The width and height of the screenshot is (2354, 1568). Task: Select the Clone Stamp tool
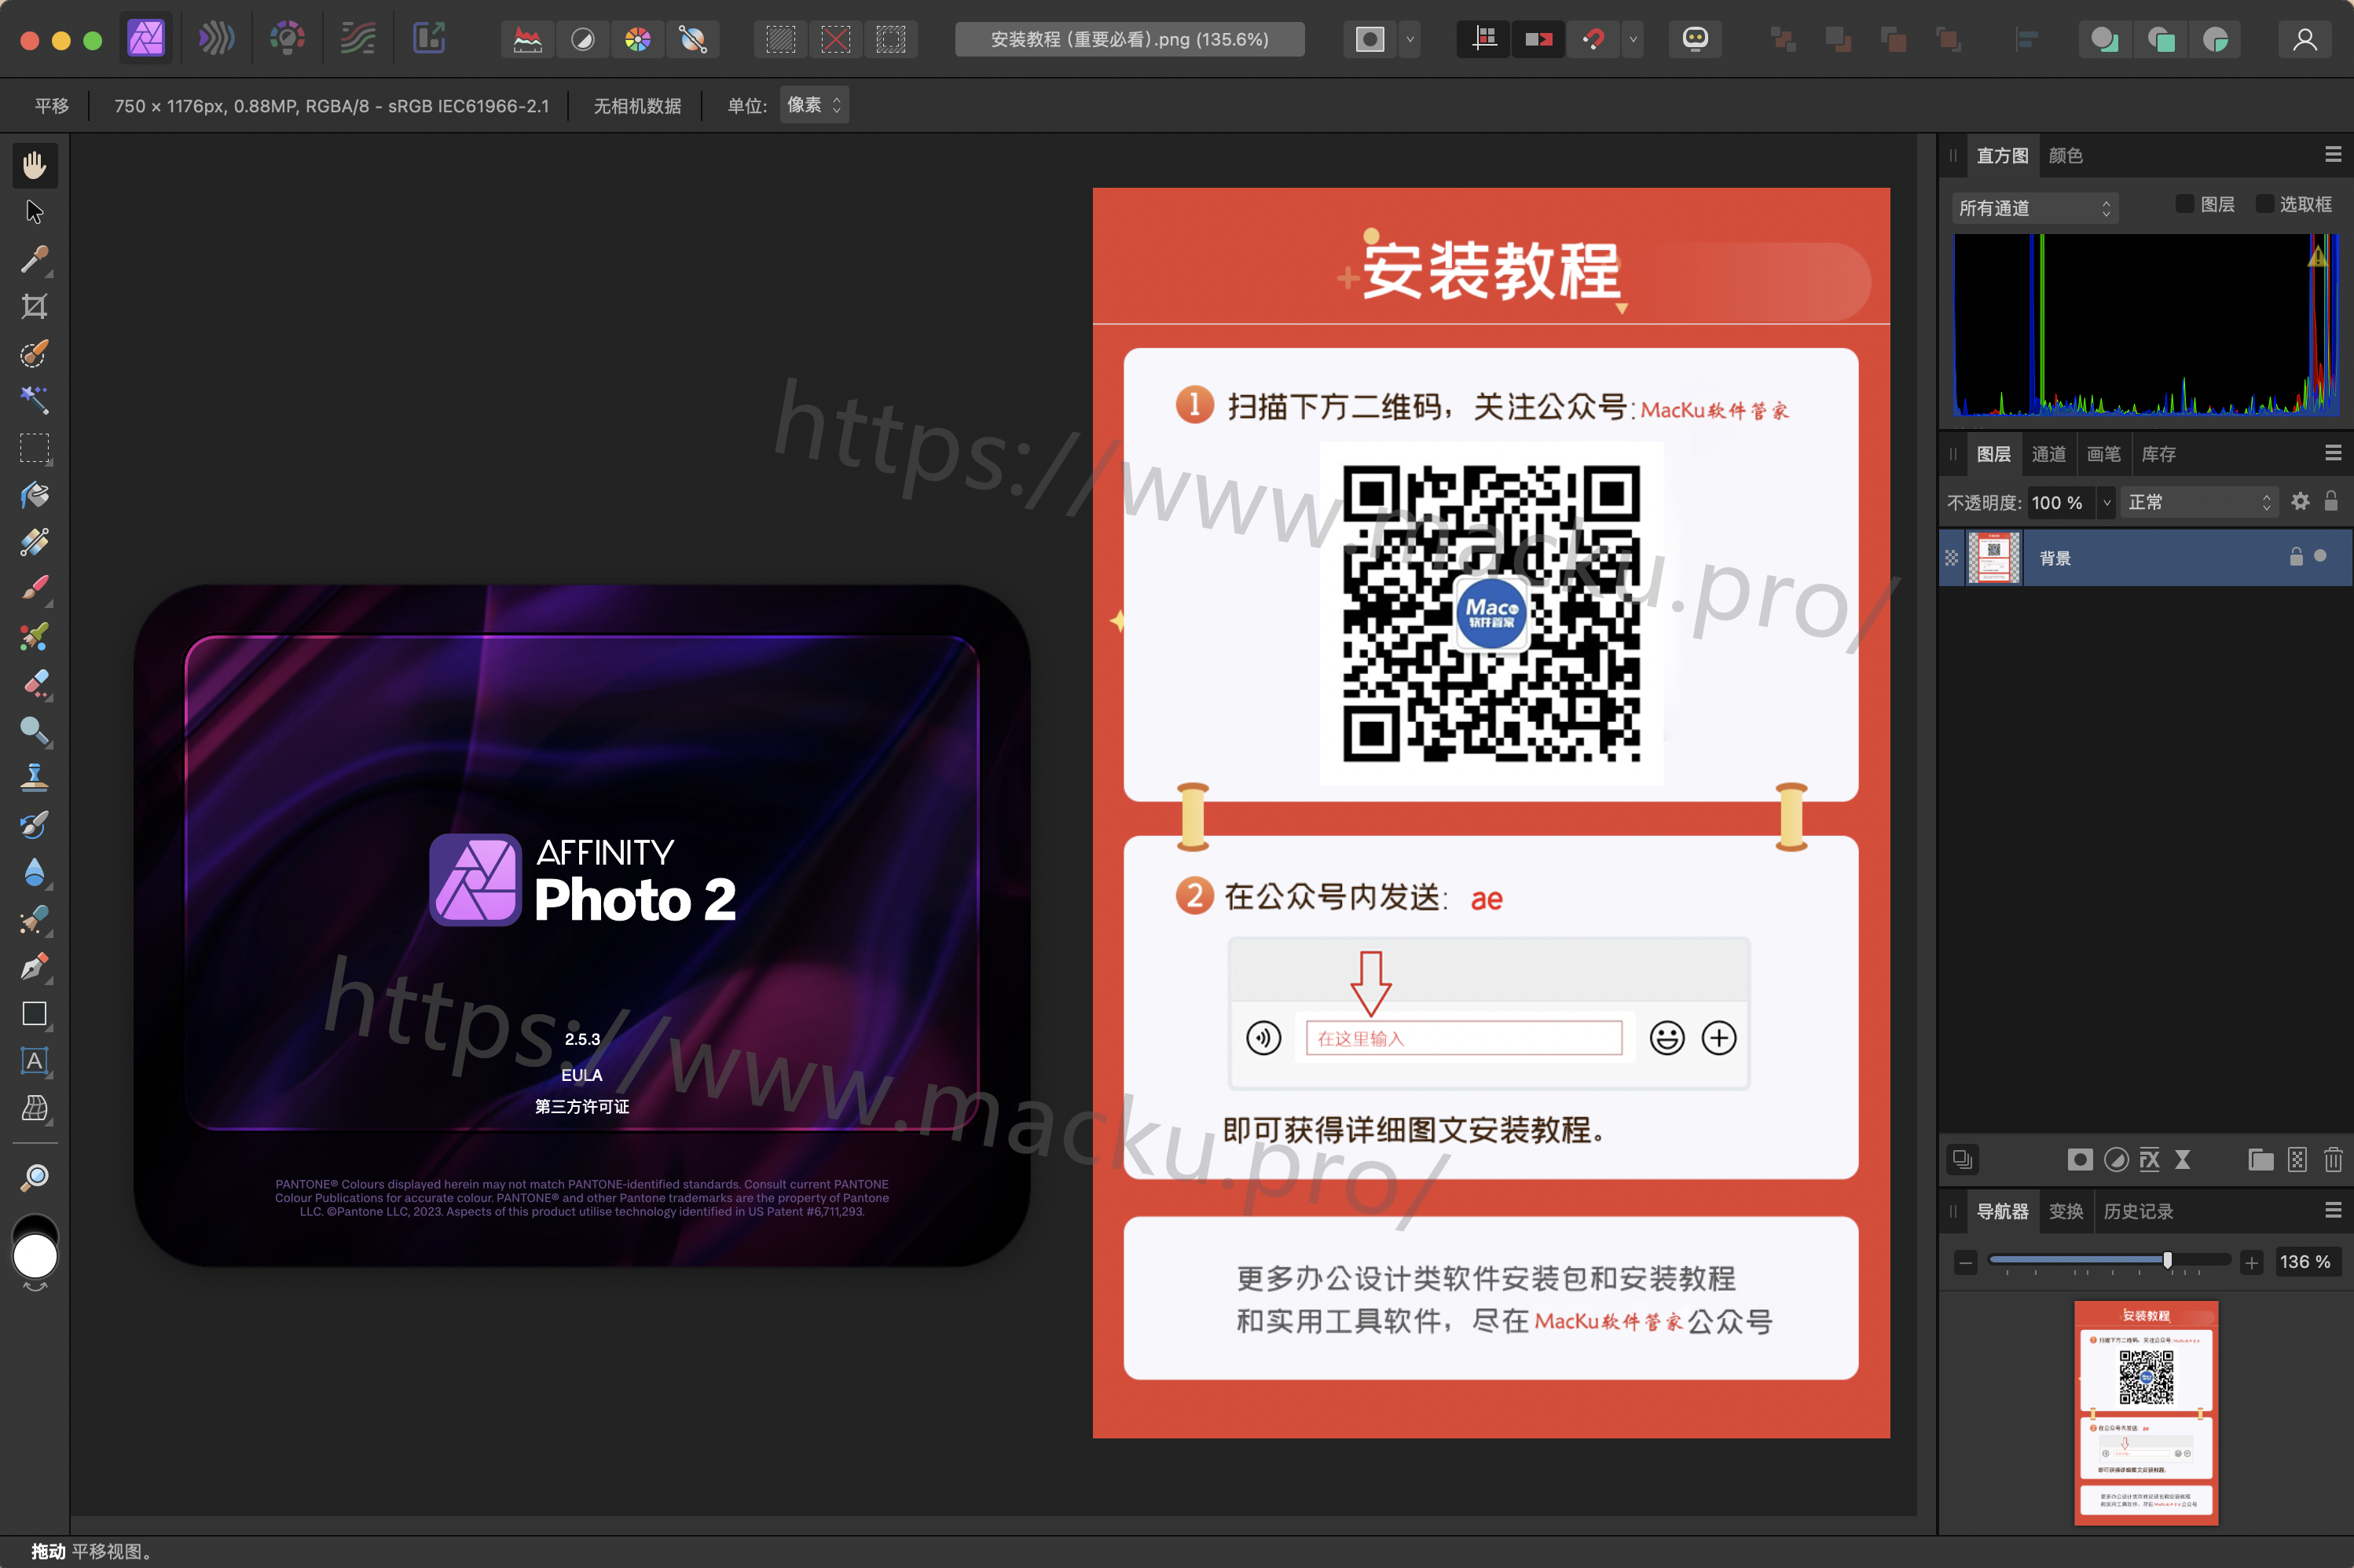(35, 778)
